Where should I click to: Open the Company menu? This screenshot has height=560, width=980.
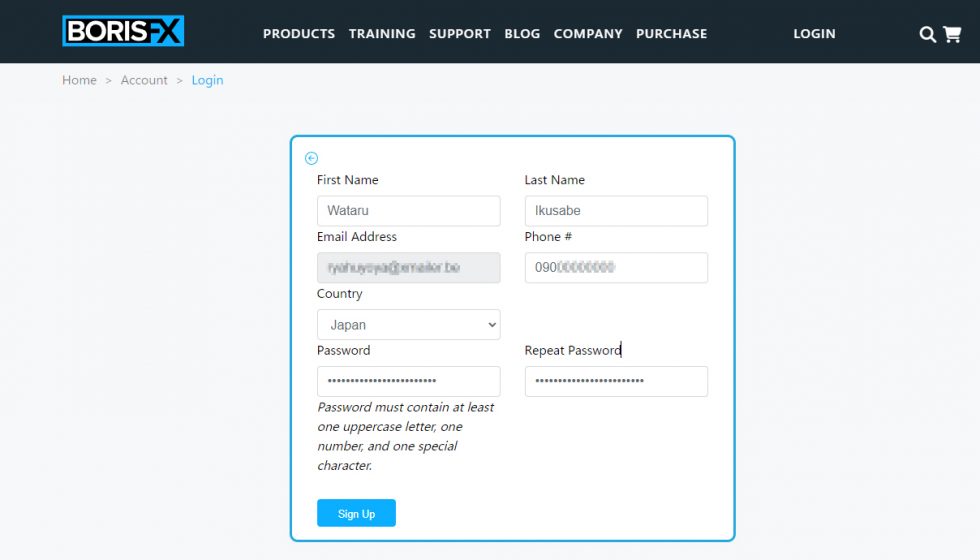(588, 34)
